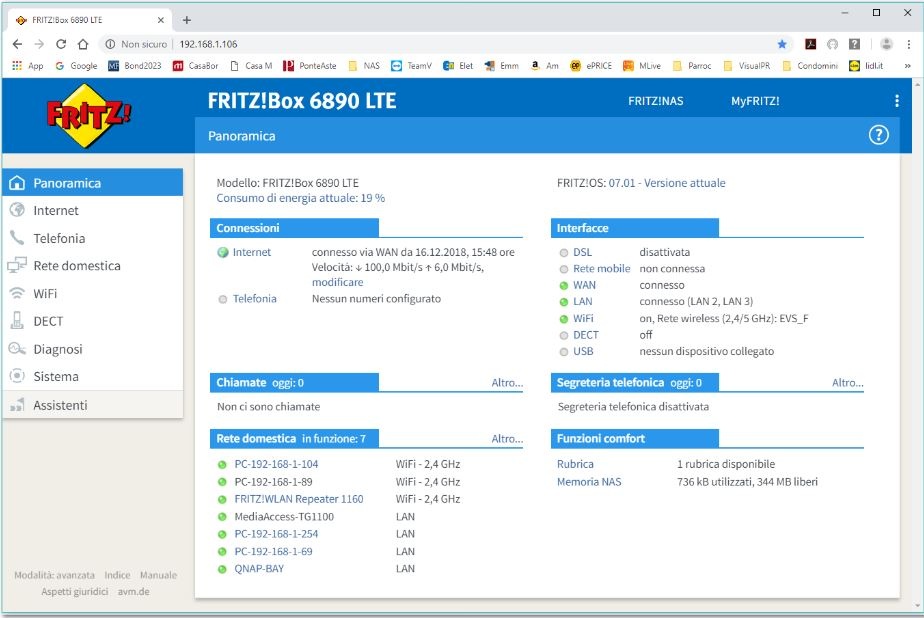This screenshot has height=618, width=924.
Task: Open DECT section in sidebar
Action: click(x=48, y=321)
